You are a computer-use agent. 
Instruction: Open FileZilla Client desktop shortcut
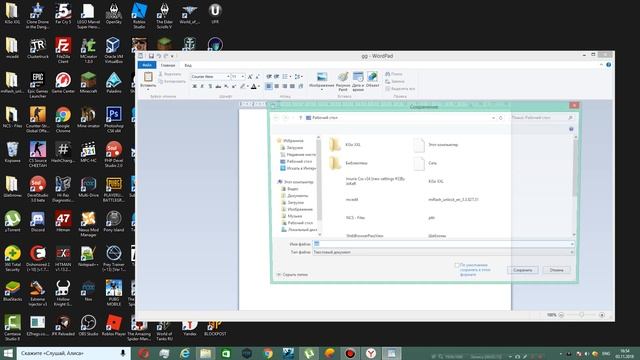[x=63, y=50]
